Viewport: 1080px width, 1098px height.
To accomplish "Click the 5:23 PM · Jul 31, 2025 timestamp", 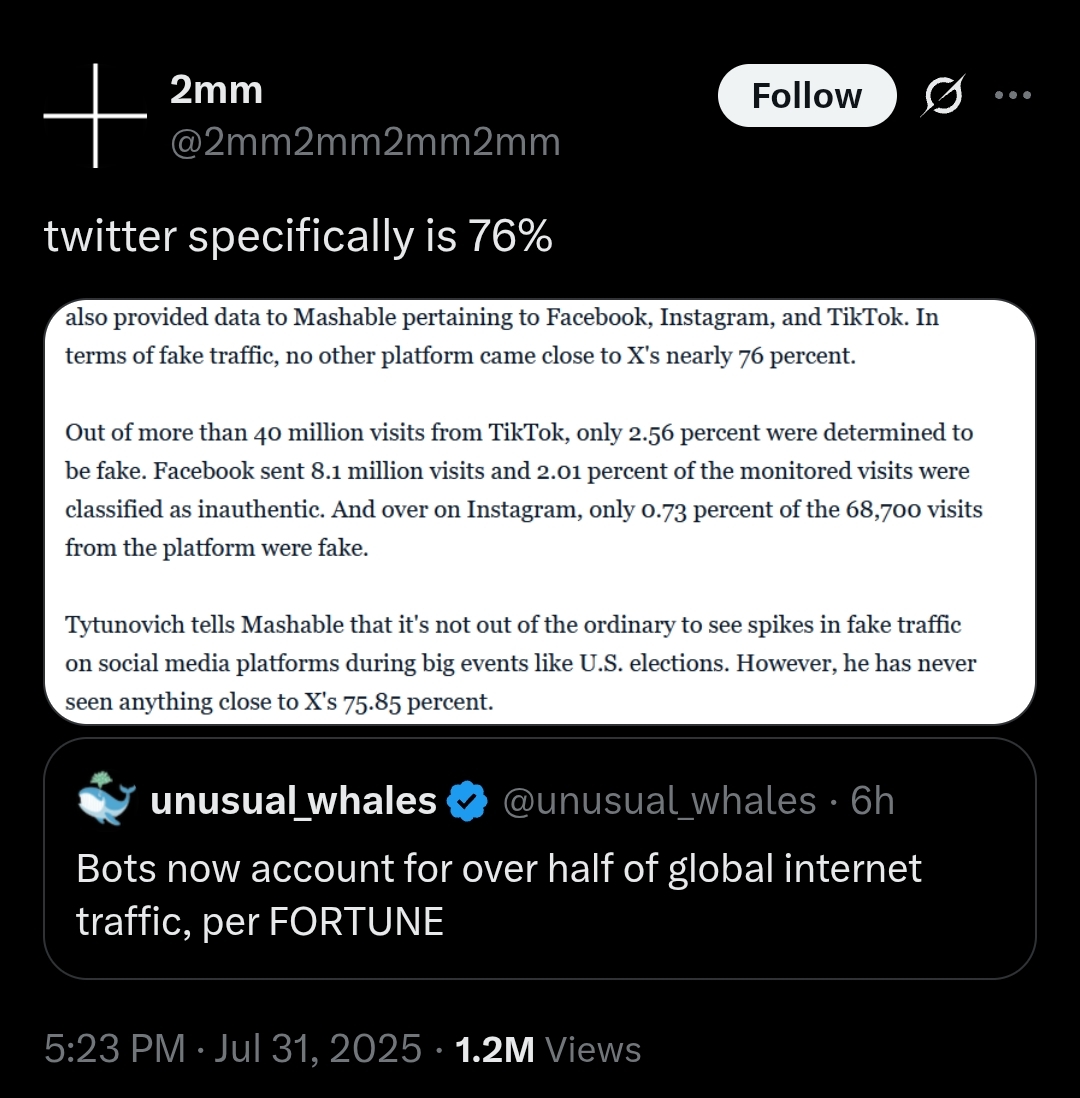I will point(233,1049).
